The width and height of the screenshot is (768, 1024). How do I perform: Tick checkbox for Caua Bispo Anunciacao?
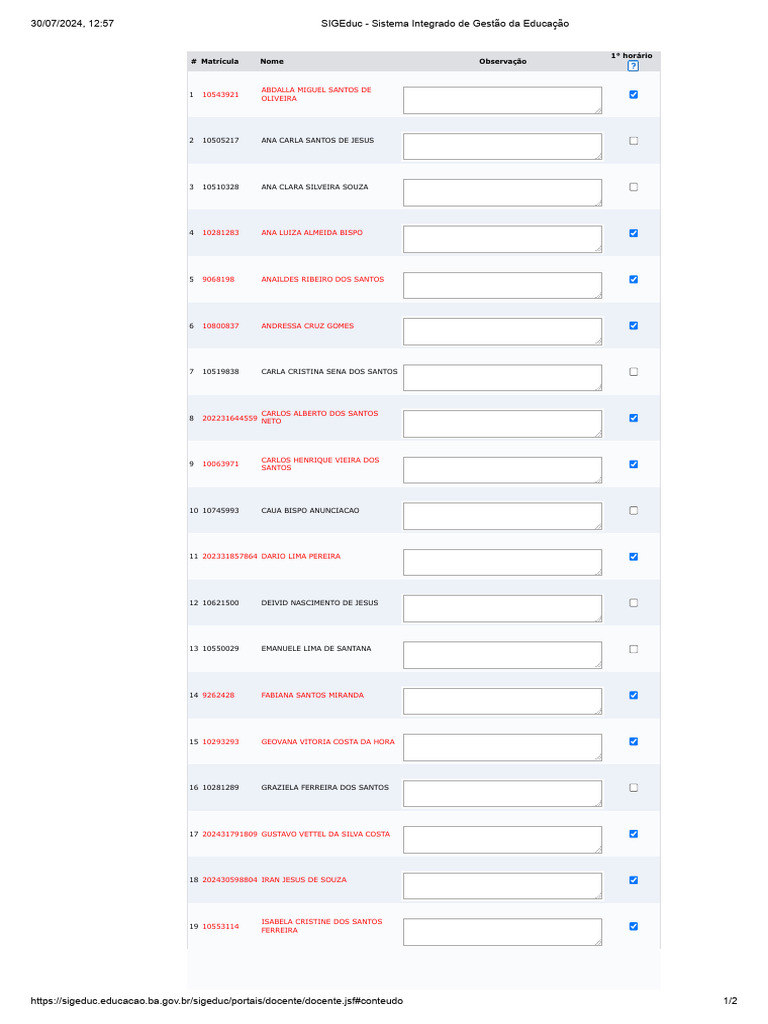(x=633, y=511)
